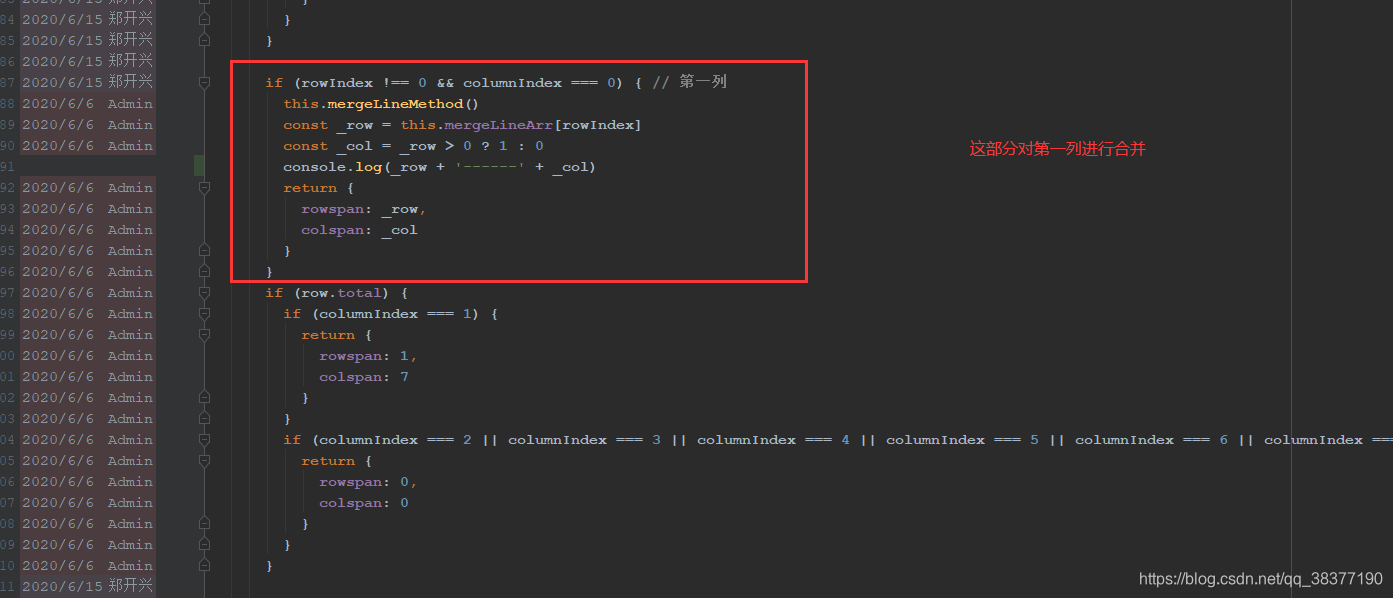Screen dimensions: 1393x598
Task: Collapse the "if (columnIndex === 2" block
Action: pos(205,439)
